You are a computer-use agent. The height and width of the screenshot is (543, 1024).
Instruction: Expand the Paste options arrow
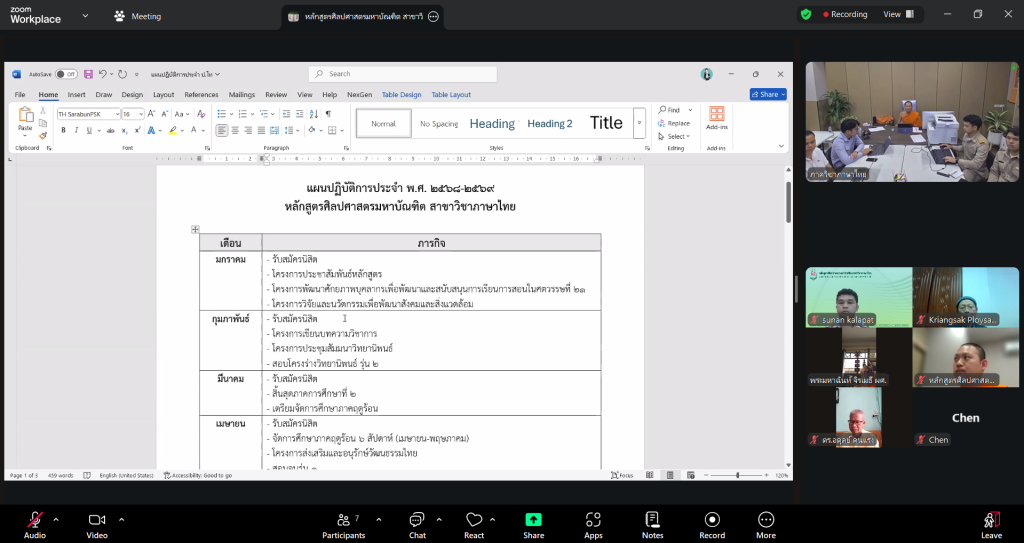[x=25, y=136]
